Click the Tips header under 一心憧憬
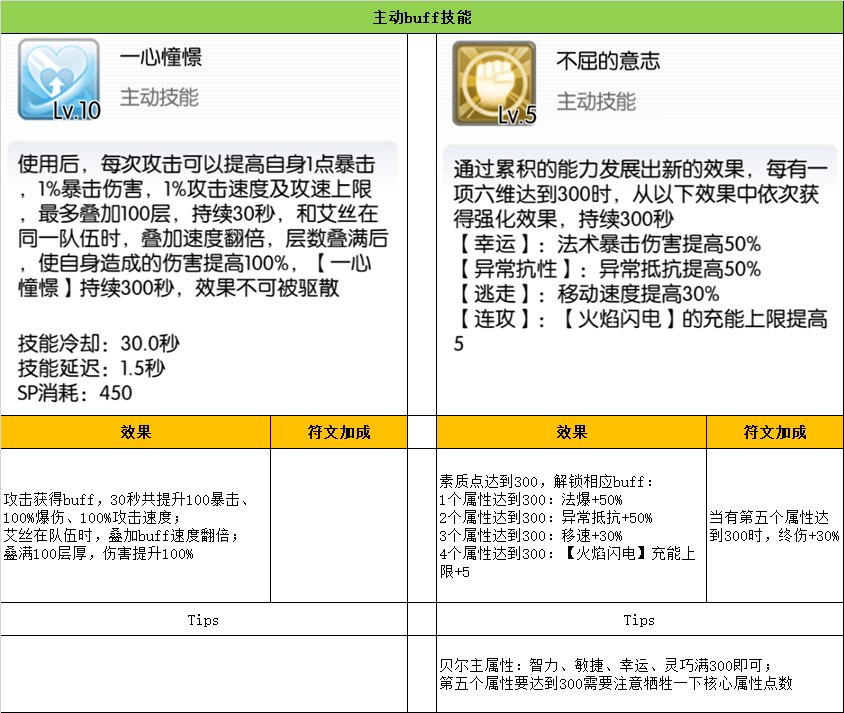Image resolution: width=844 pixels, height=713 pixels. (x=203, y=620)
